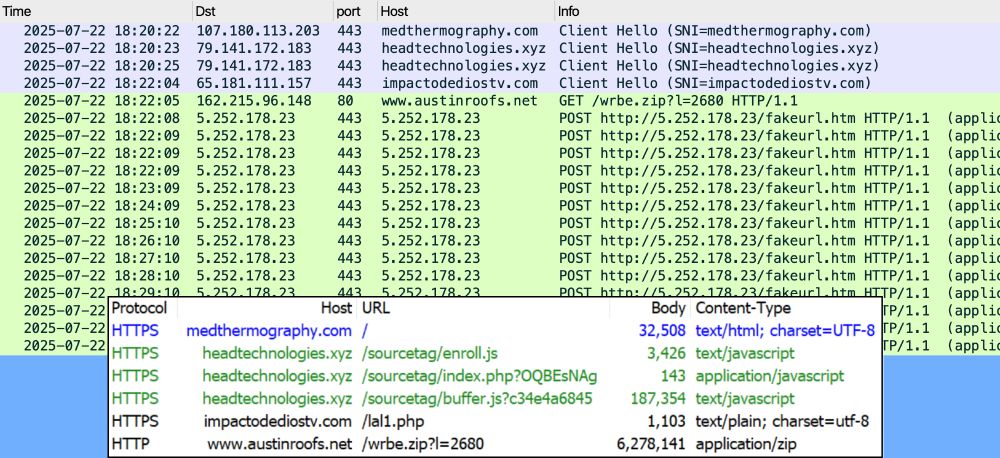Click the port 80 cell
The width and height of the screenshot is (1000, 458).
[345, 101]
